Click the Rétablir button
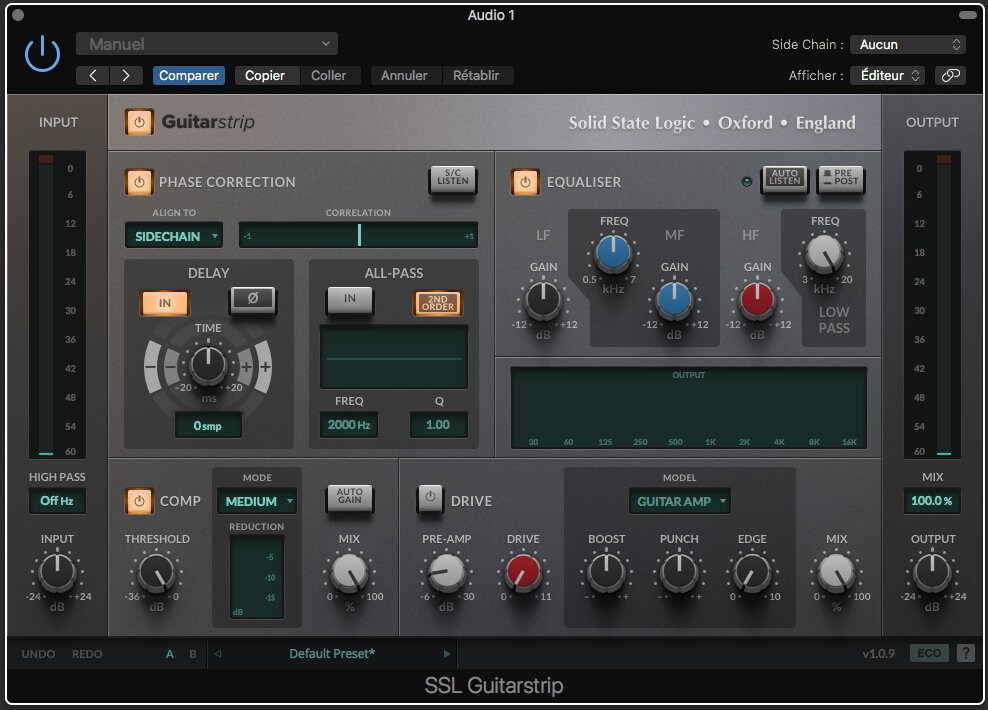 476,76
